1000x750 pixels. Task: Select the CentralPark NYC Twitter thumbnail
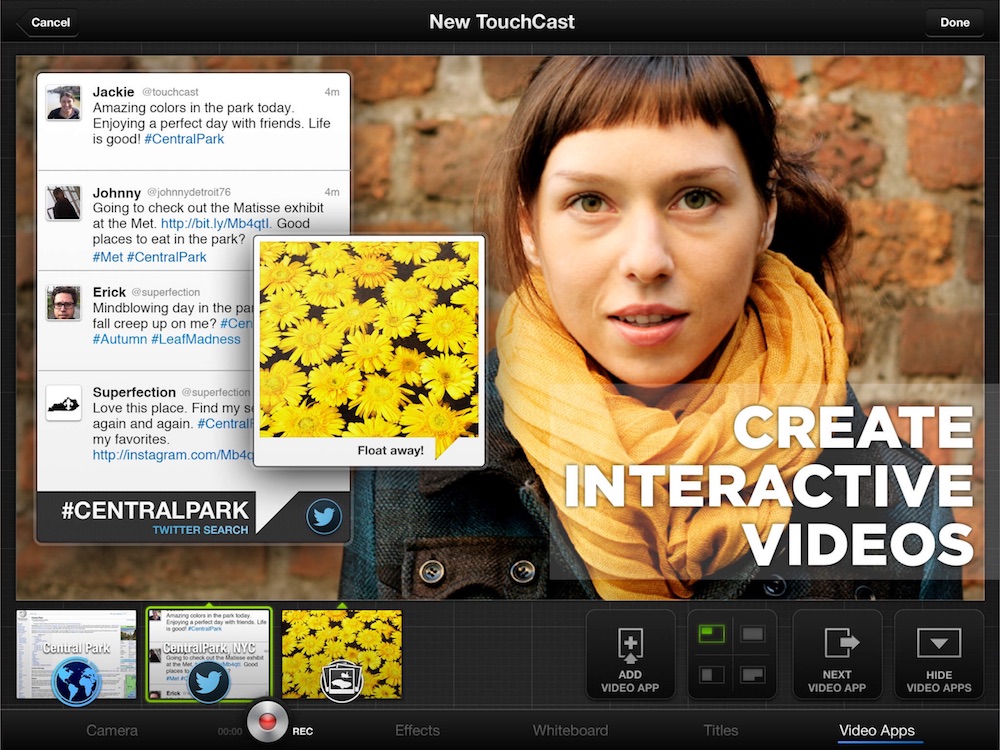[x=209, y=655]
